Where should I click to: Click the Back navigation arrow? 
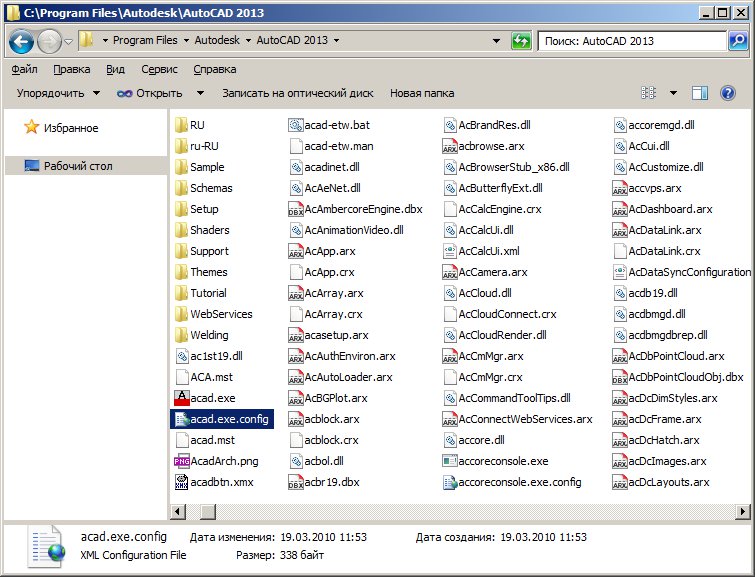pyautogui.click(x=21, y=41)
